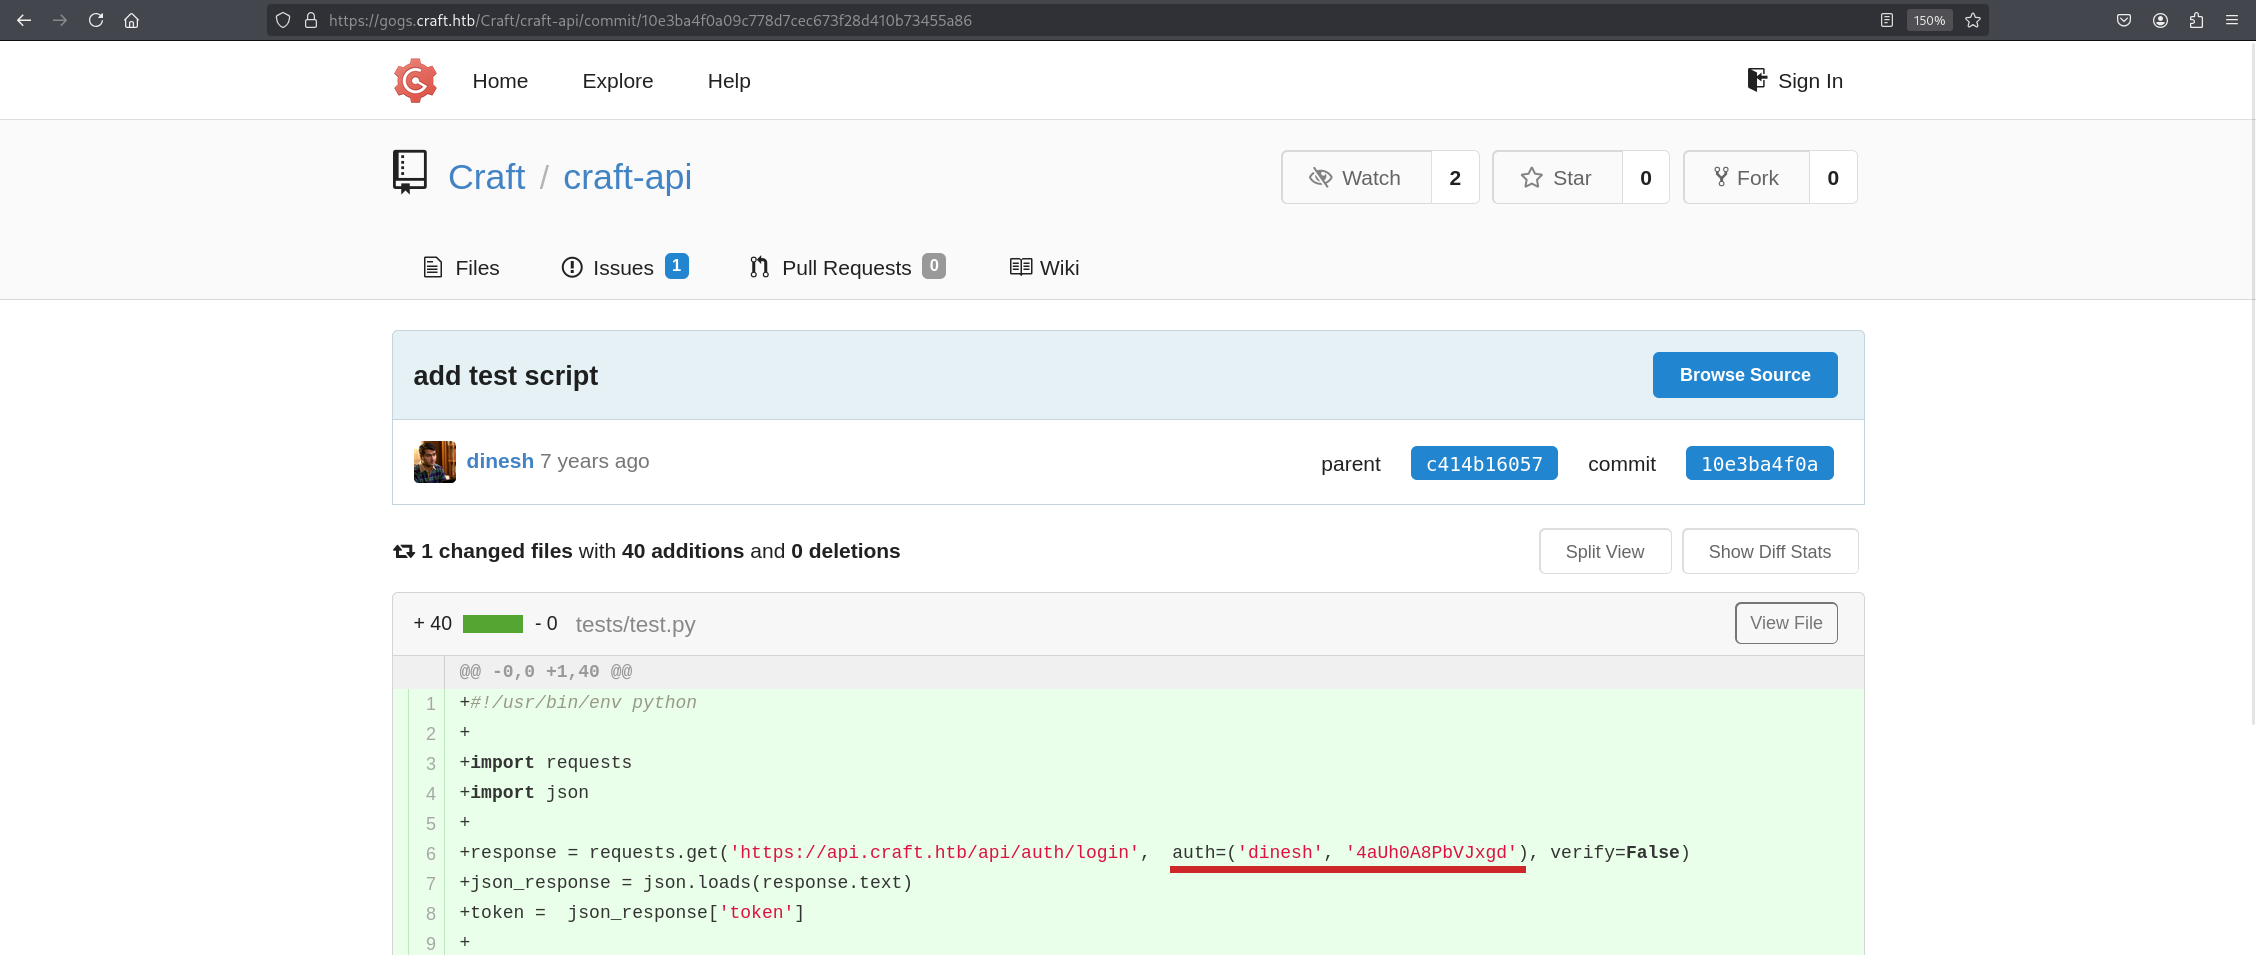Click the browser back arrow
The width and height of the screenshot is (2256, 955).
click(x=24, y=20)
